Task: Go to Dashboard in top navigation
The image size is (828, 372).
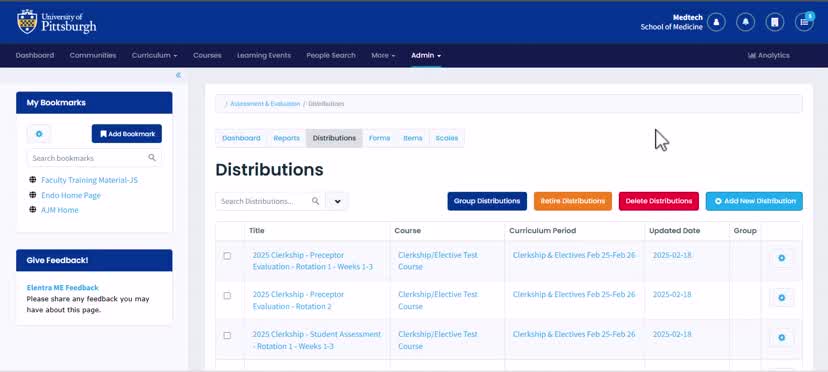Action: 35,55
